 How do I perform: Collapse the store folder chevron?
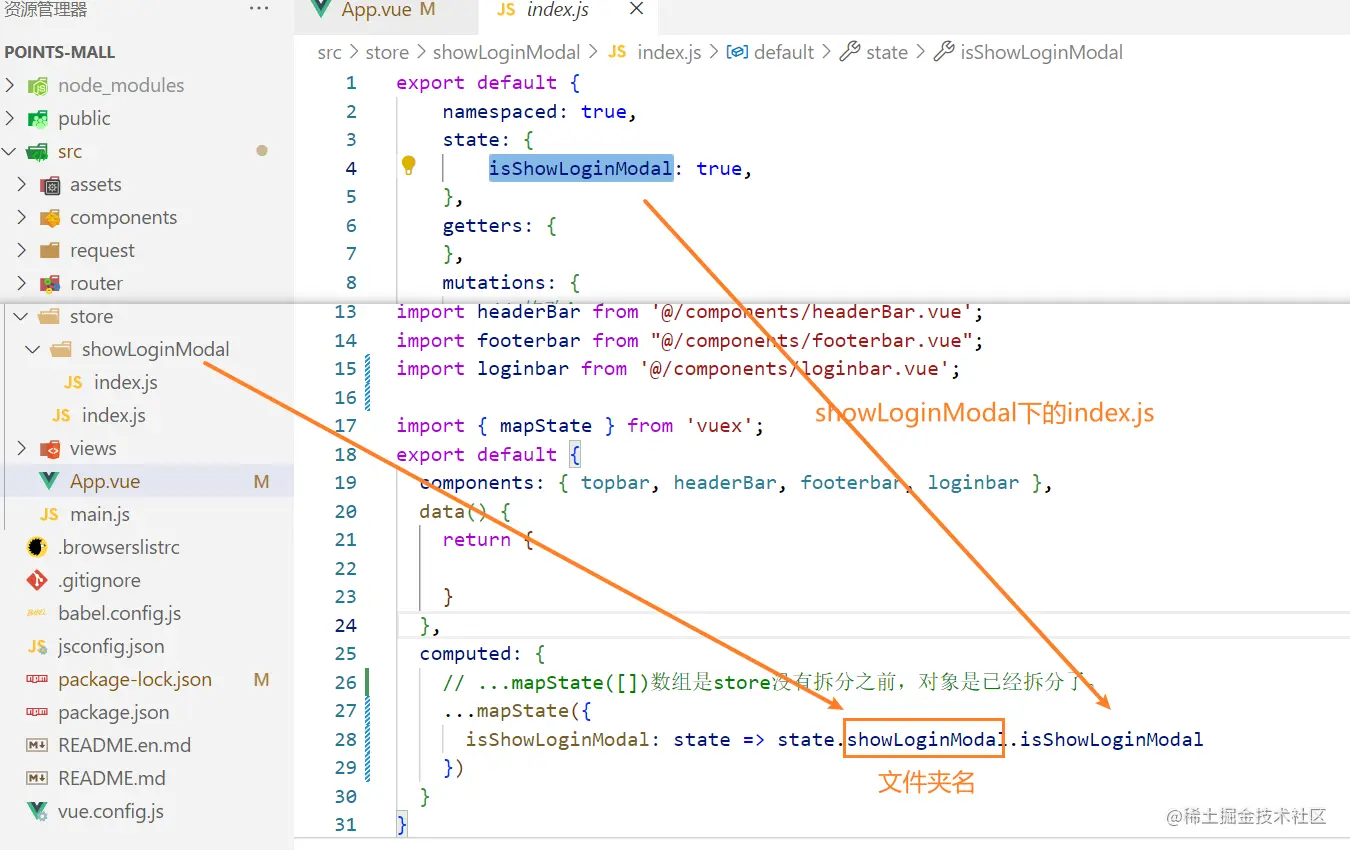(22, 317)
